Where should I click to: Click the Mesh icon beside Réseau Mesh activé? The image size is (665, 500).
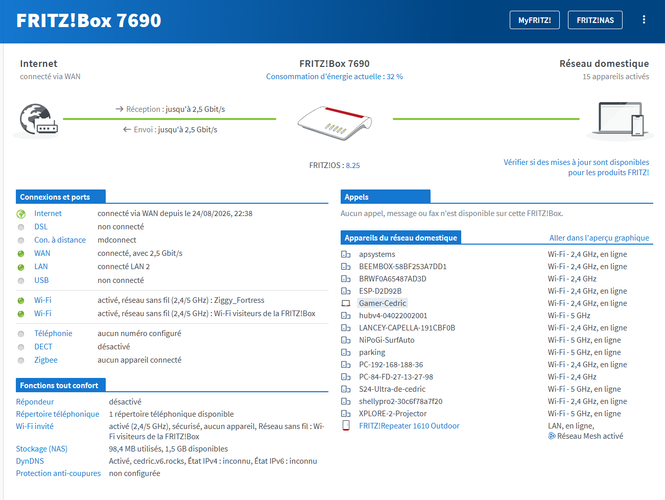tap(551, 436)
